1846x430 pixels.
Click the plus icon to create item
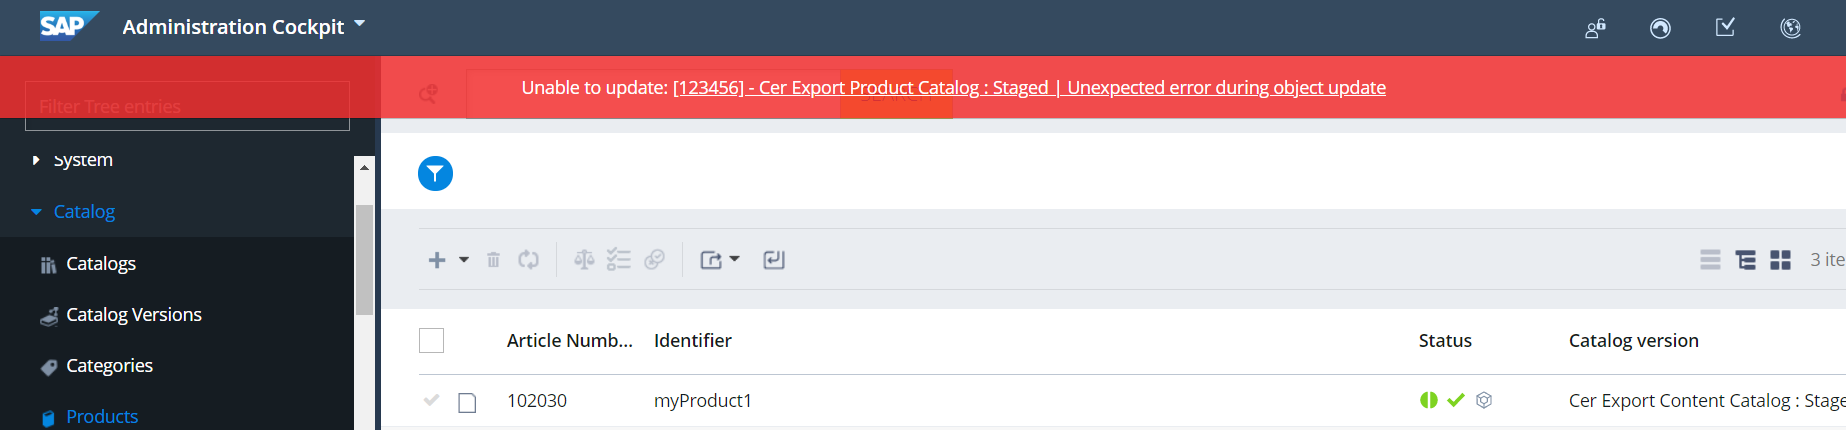437,260
